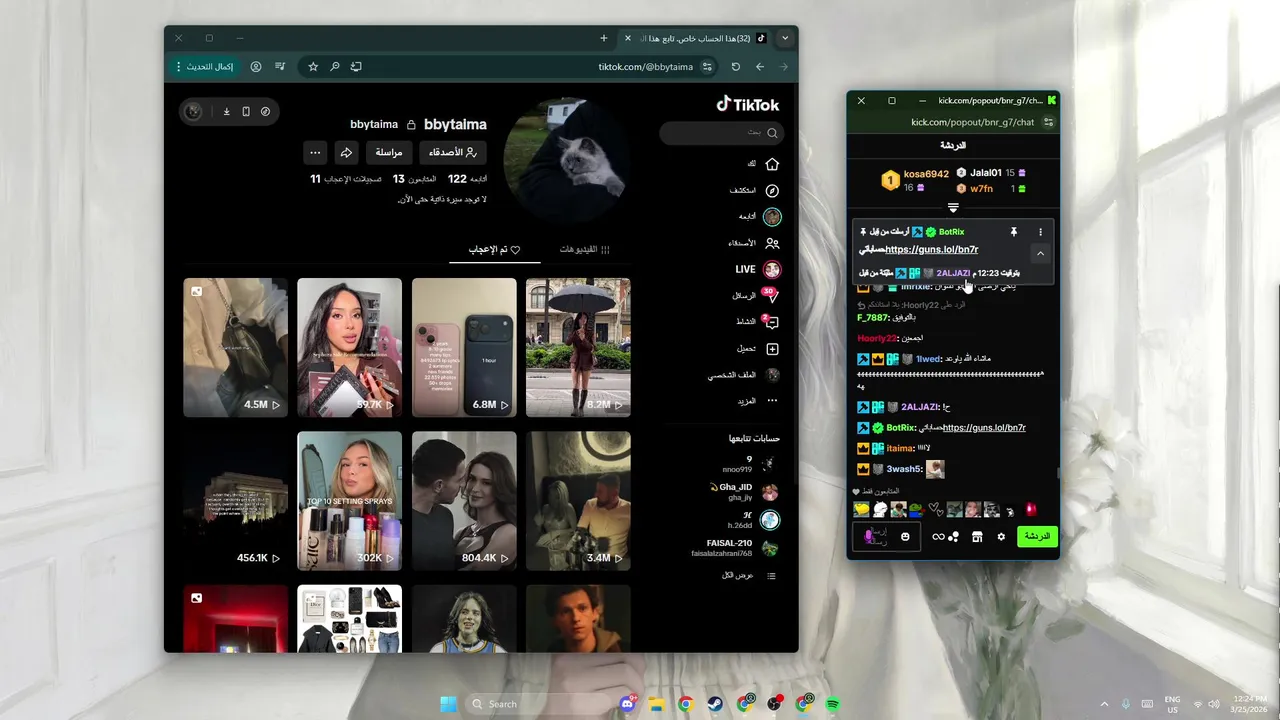Click green chat send button in Kick
1280x720 pixels.
[x=1037, y=537]
